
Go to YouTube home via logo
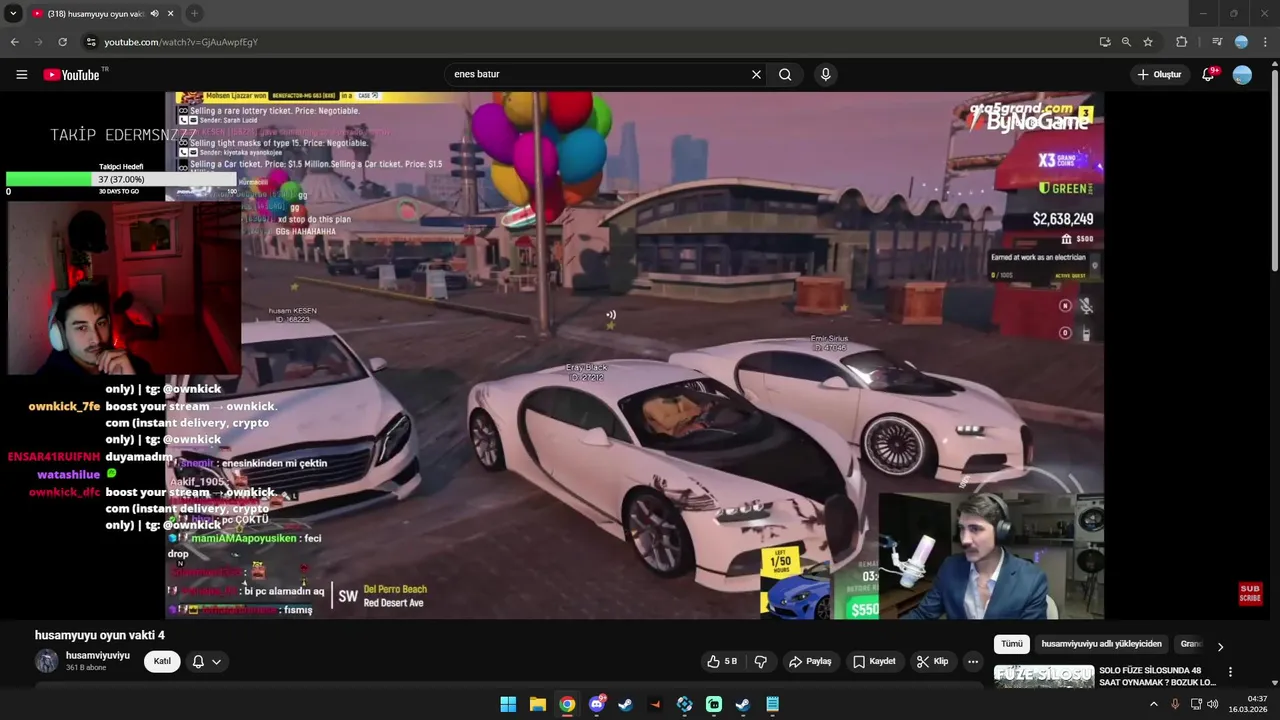[72, 75]
